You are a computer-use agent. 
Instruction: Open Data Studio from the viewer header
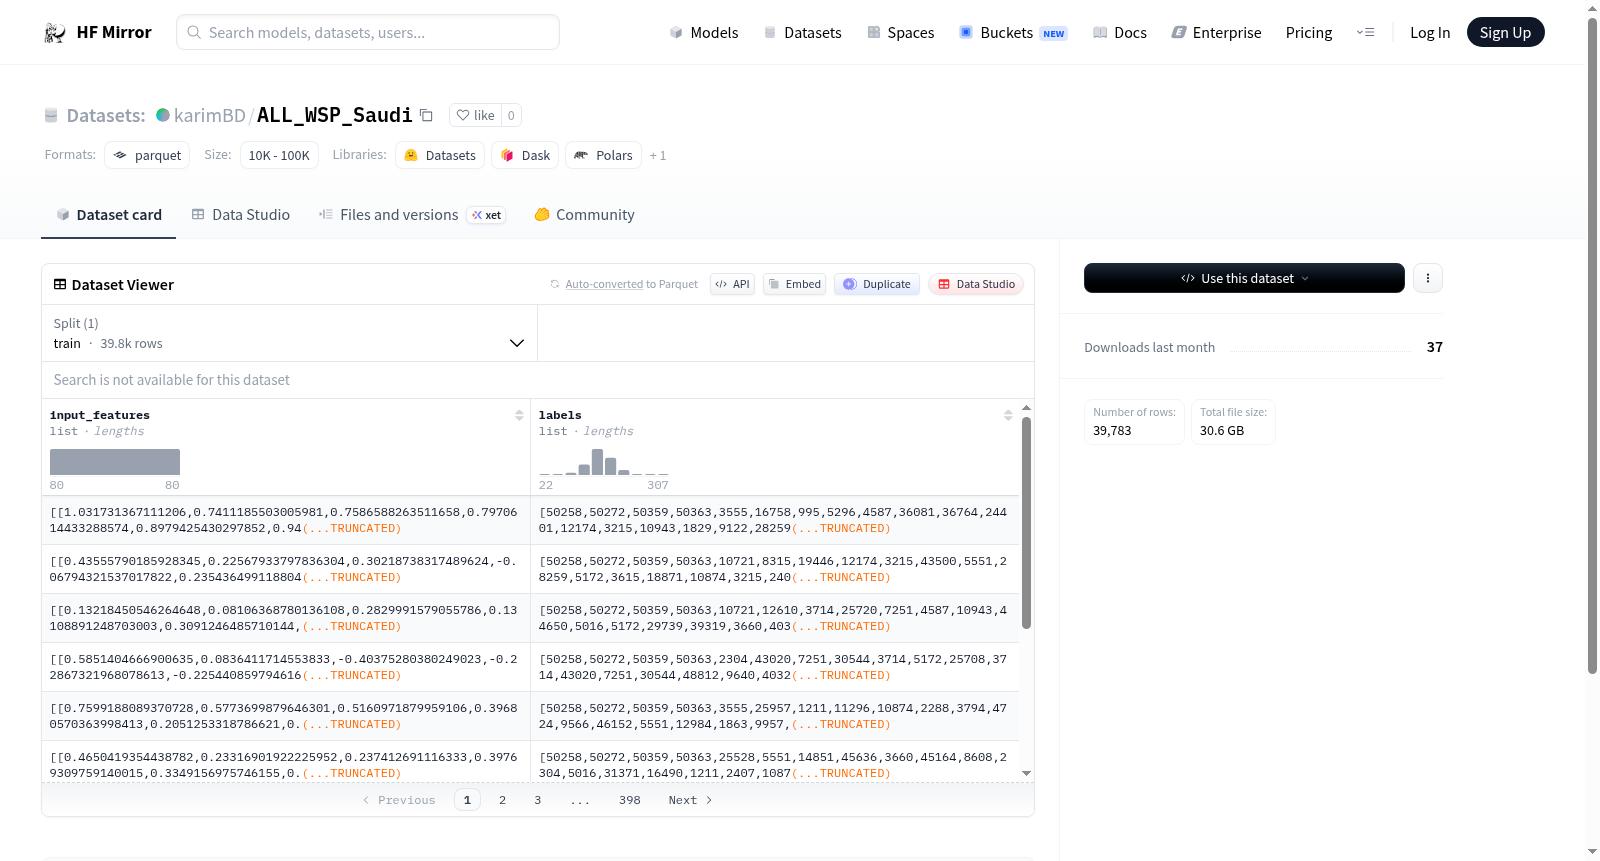coord(976,284)
